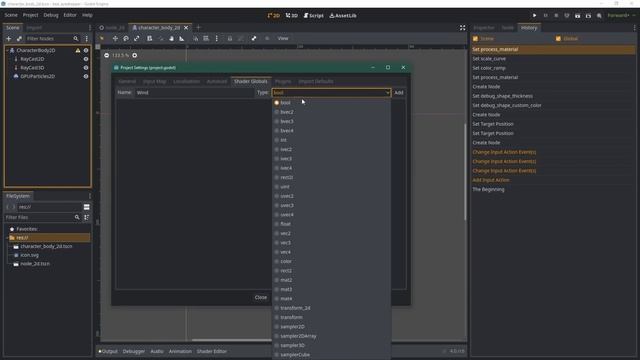Toggle visibility of RayCast3D node
Screen dimensions: 640x360
pyautogui.click(x=86, y=68)
